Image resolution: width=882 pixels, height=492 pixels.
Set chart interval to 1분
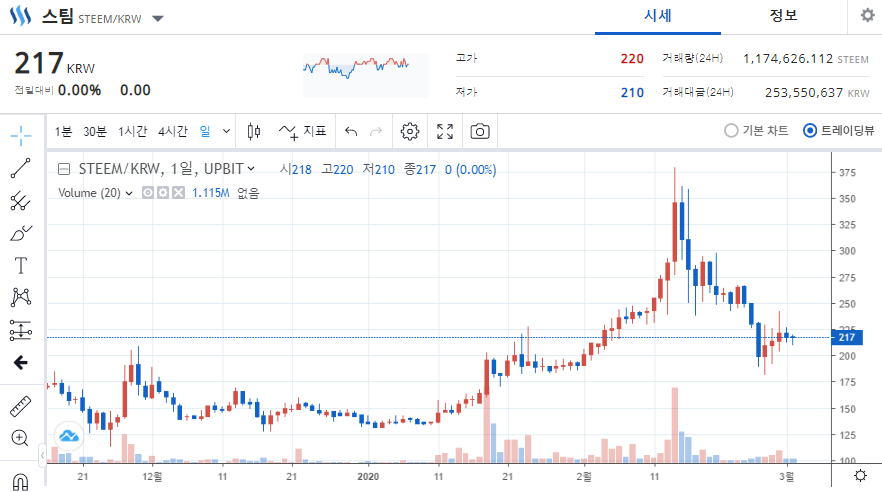pyautogui.click(x=63, y=132)
